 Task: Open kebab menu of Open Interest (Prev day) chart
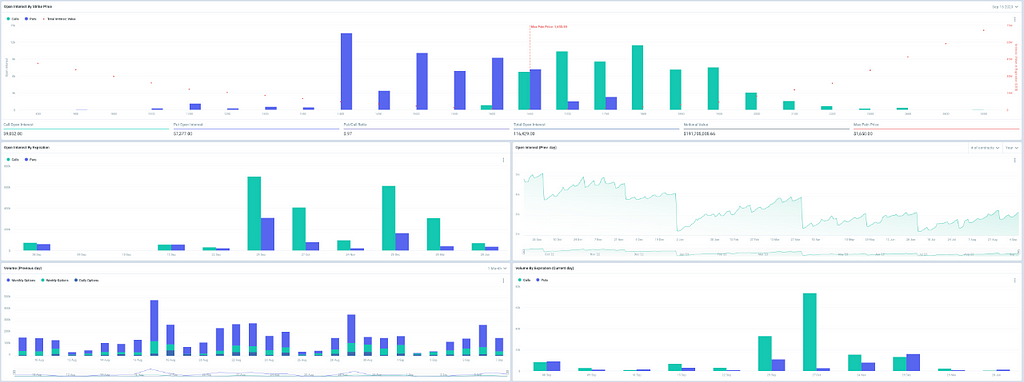coord(1014,160)
